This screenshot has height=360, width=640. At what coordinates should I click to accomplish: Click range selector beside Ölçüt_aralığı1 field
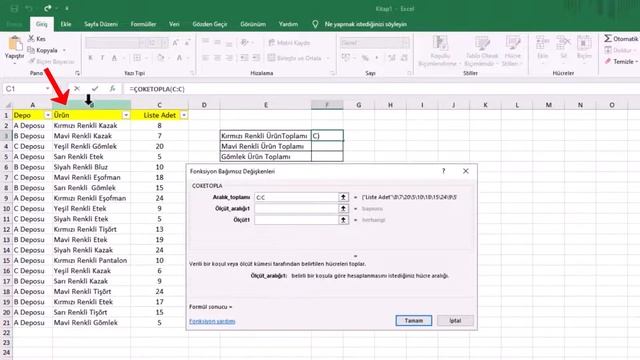pyautogui.click(x=344, y=209)
